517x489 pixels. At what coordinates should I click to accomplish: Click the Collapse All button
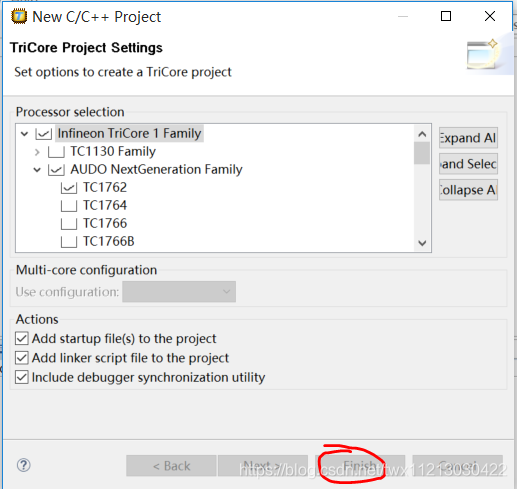click(468, 190)
